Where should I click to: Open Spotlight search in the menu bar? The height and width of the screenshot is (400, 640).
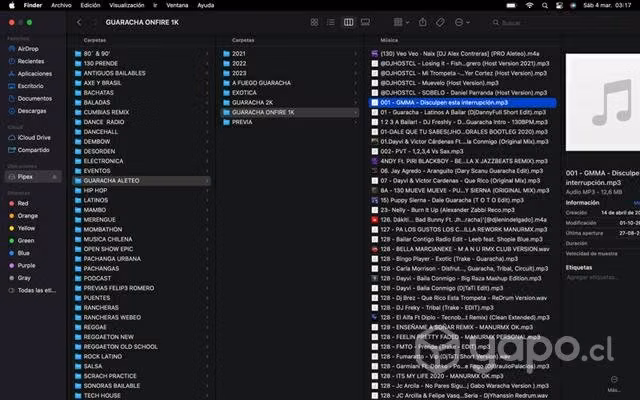tap(545, 5)
